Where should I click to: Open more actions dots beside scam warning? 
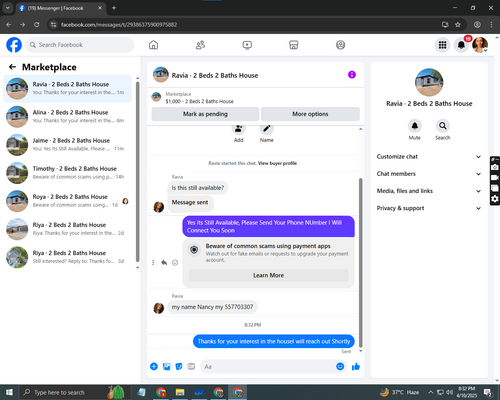pyautogui.click(x=153, y=263)
